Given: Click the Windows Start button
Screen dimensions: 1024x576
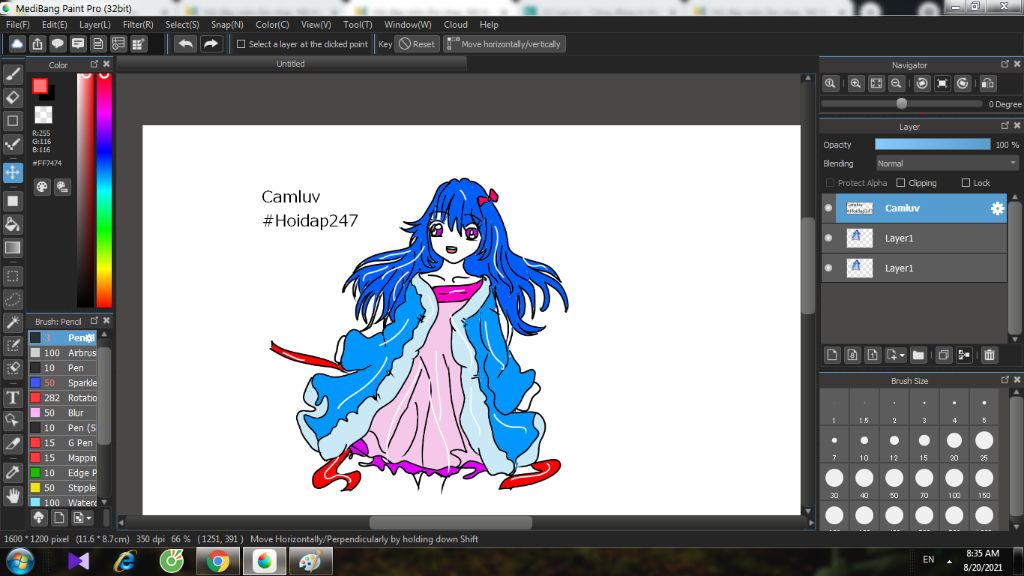Looking at the screenshot, I should coord(20,562).
